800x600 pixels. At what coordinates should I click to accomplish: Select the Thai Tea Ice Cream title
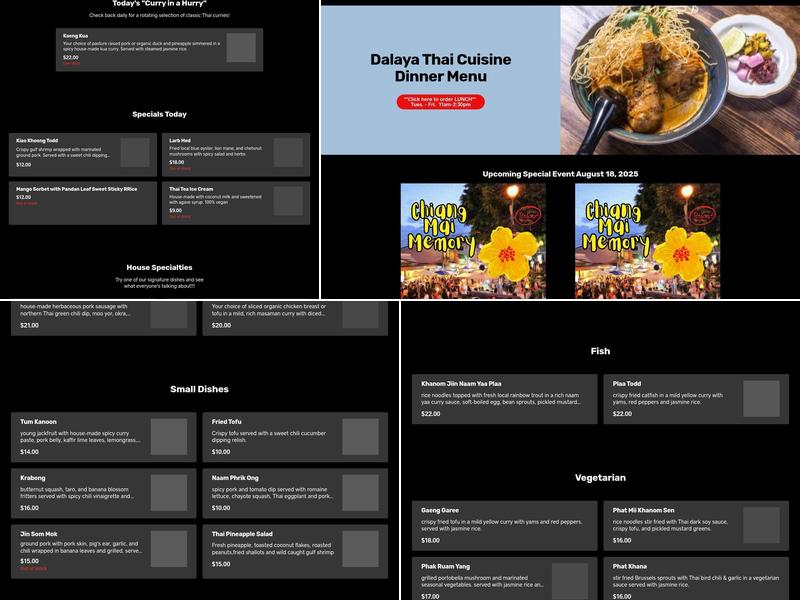click(191, 189)
